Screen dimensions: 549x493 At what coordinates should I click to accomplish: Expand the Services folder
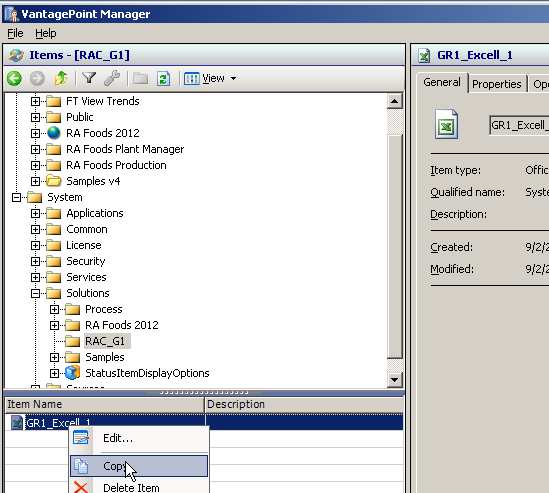[35, 277]
